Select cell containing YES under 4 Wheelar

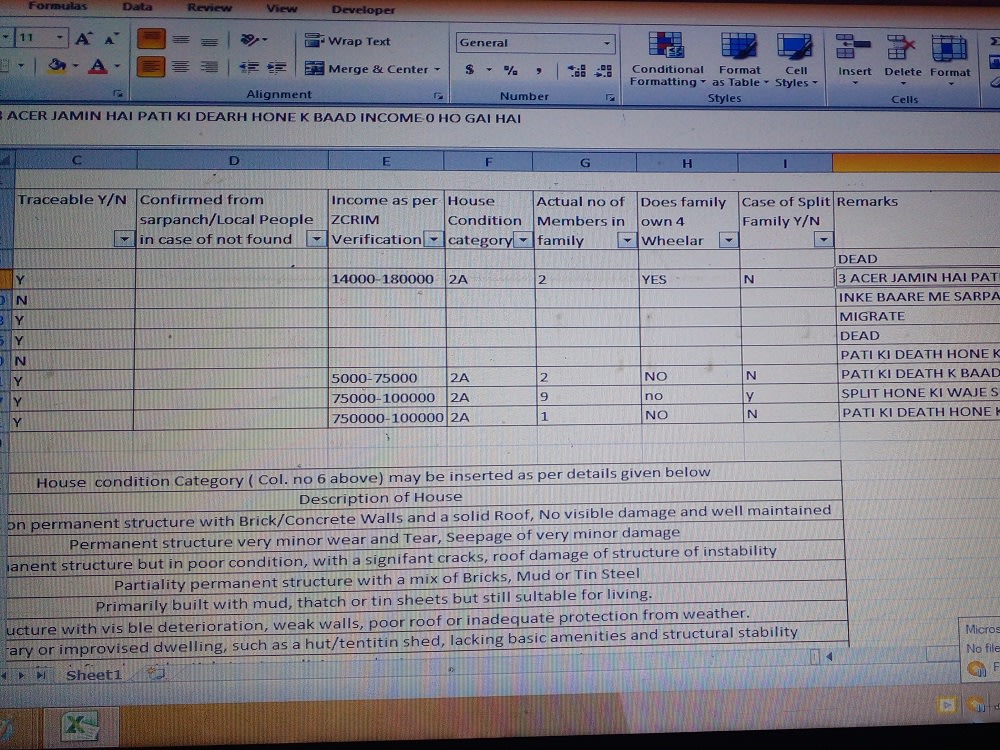pyautogui.click(x=689, y=279)
